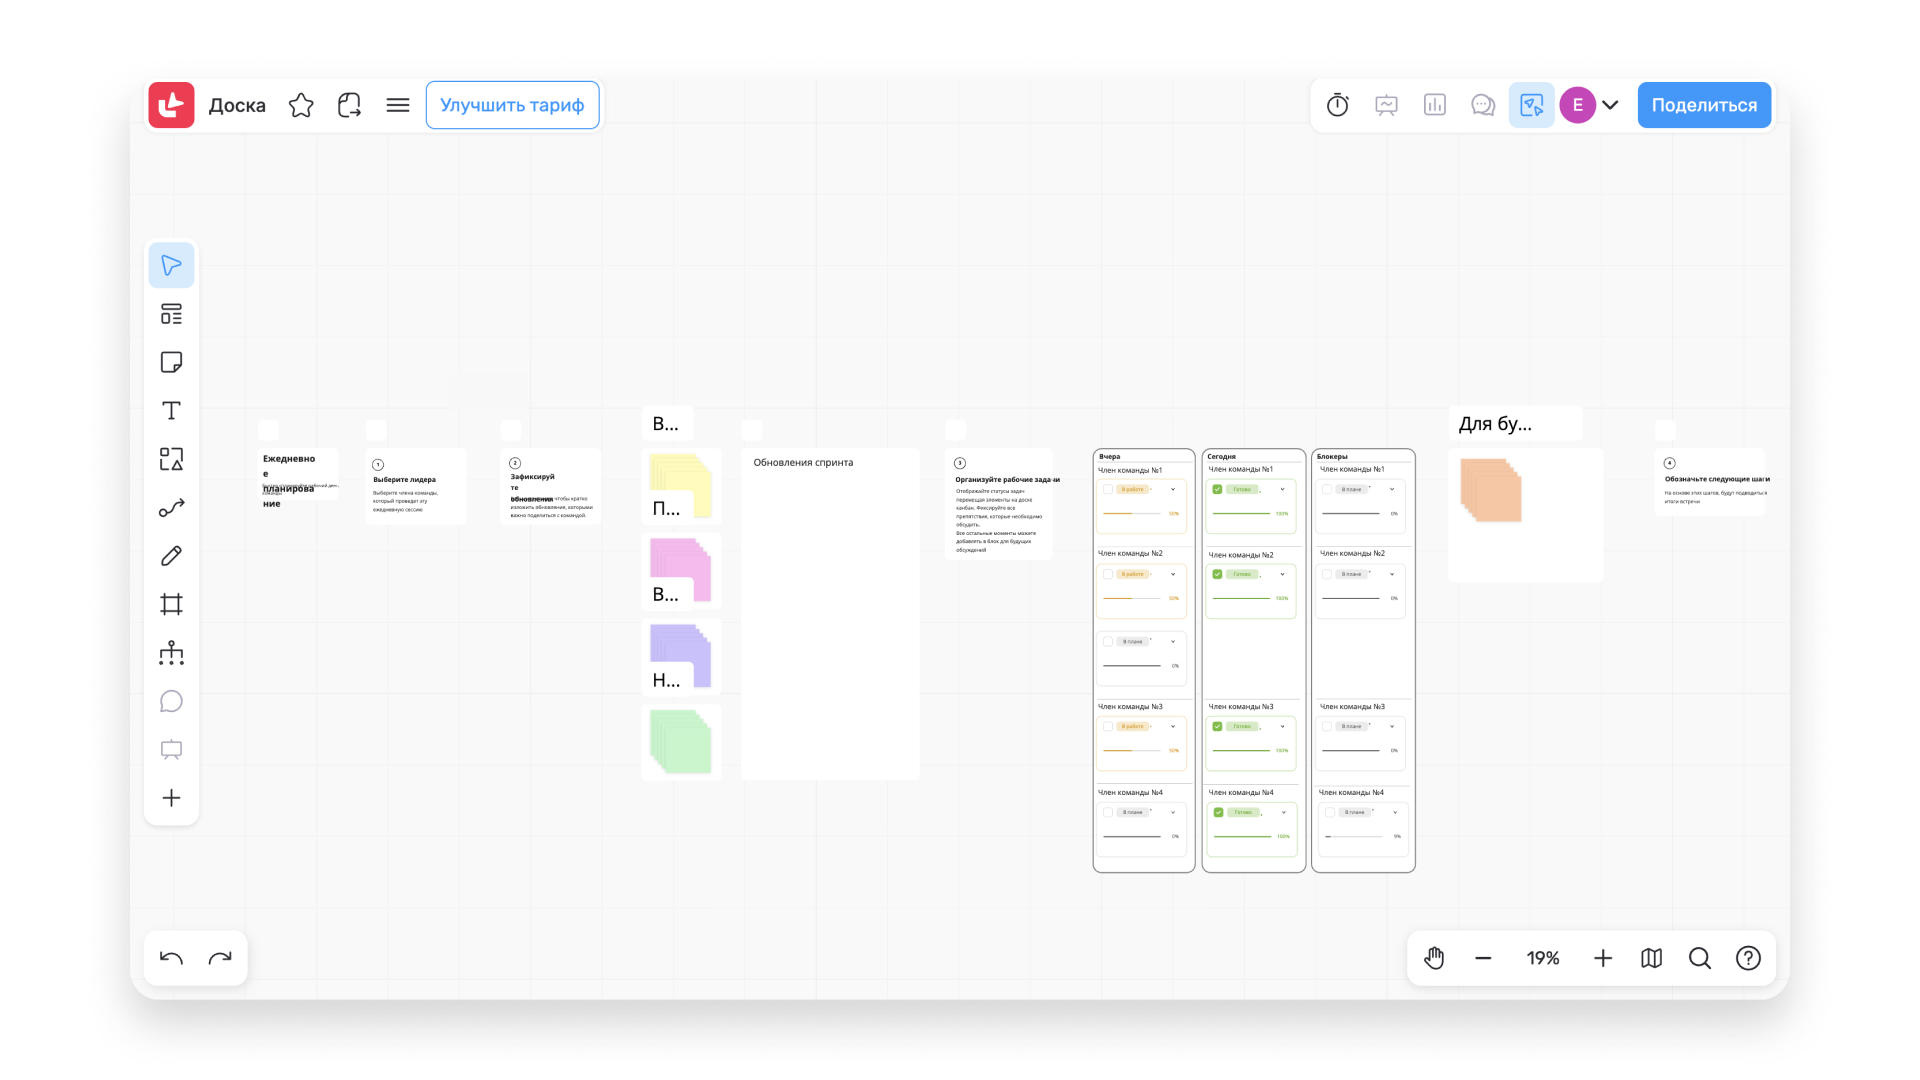Image resolution: width=1920 pixels, height=1080 pixels.
Task: Choose the mind map tool
Action: coord(172,653)
